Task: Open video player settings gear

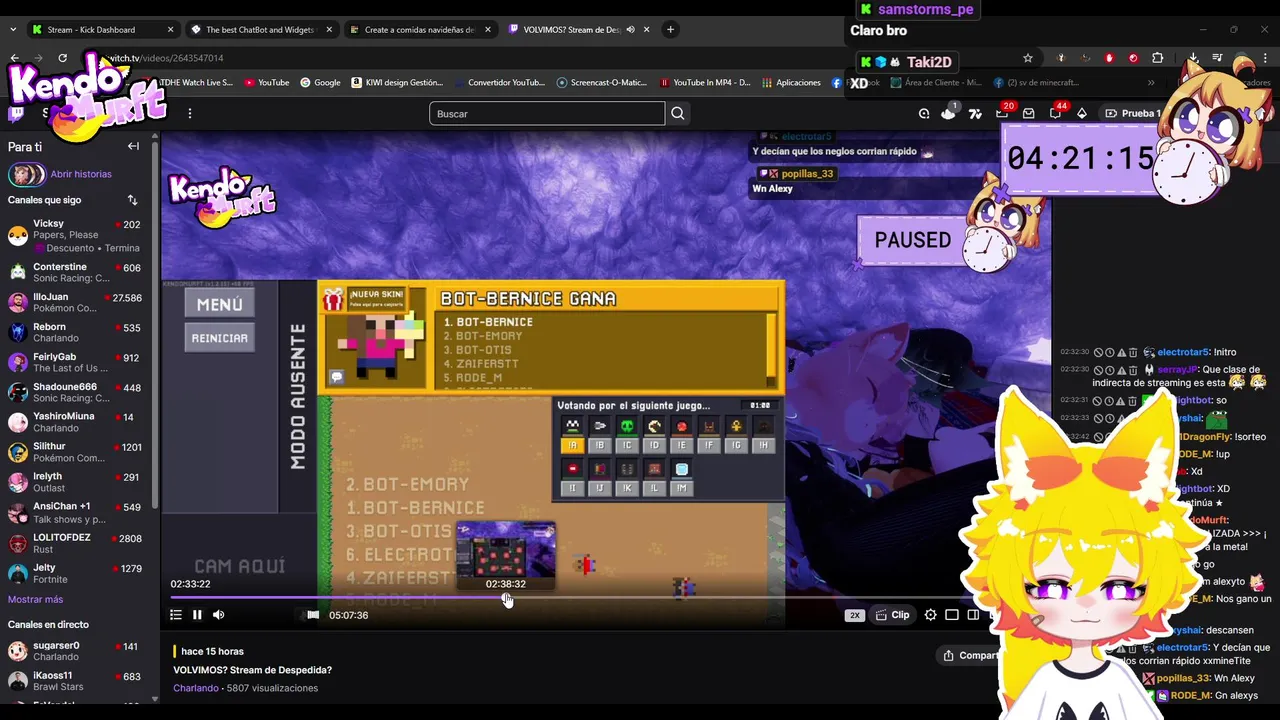Action: [x=930, y=615]
